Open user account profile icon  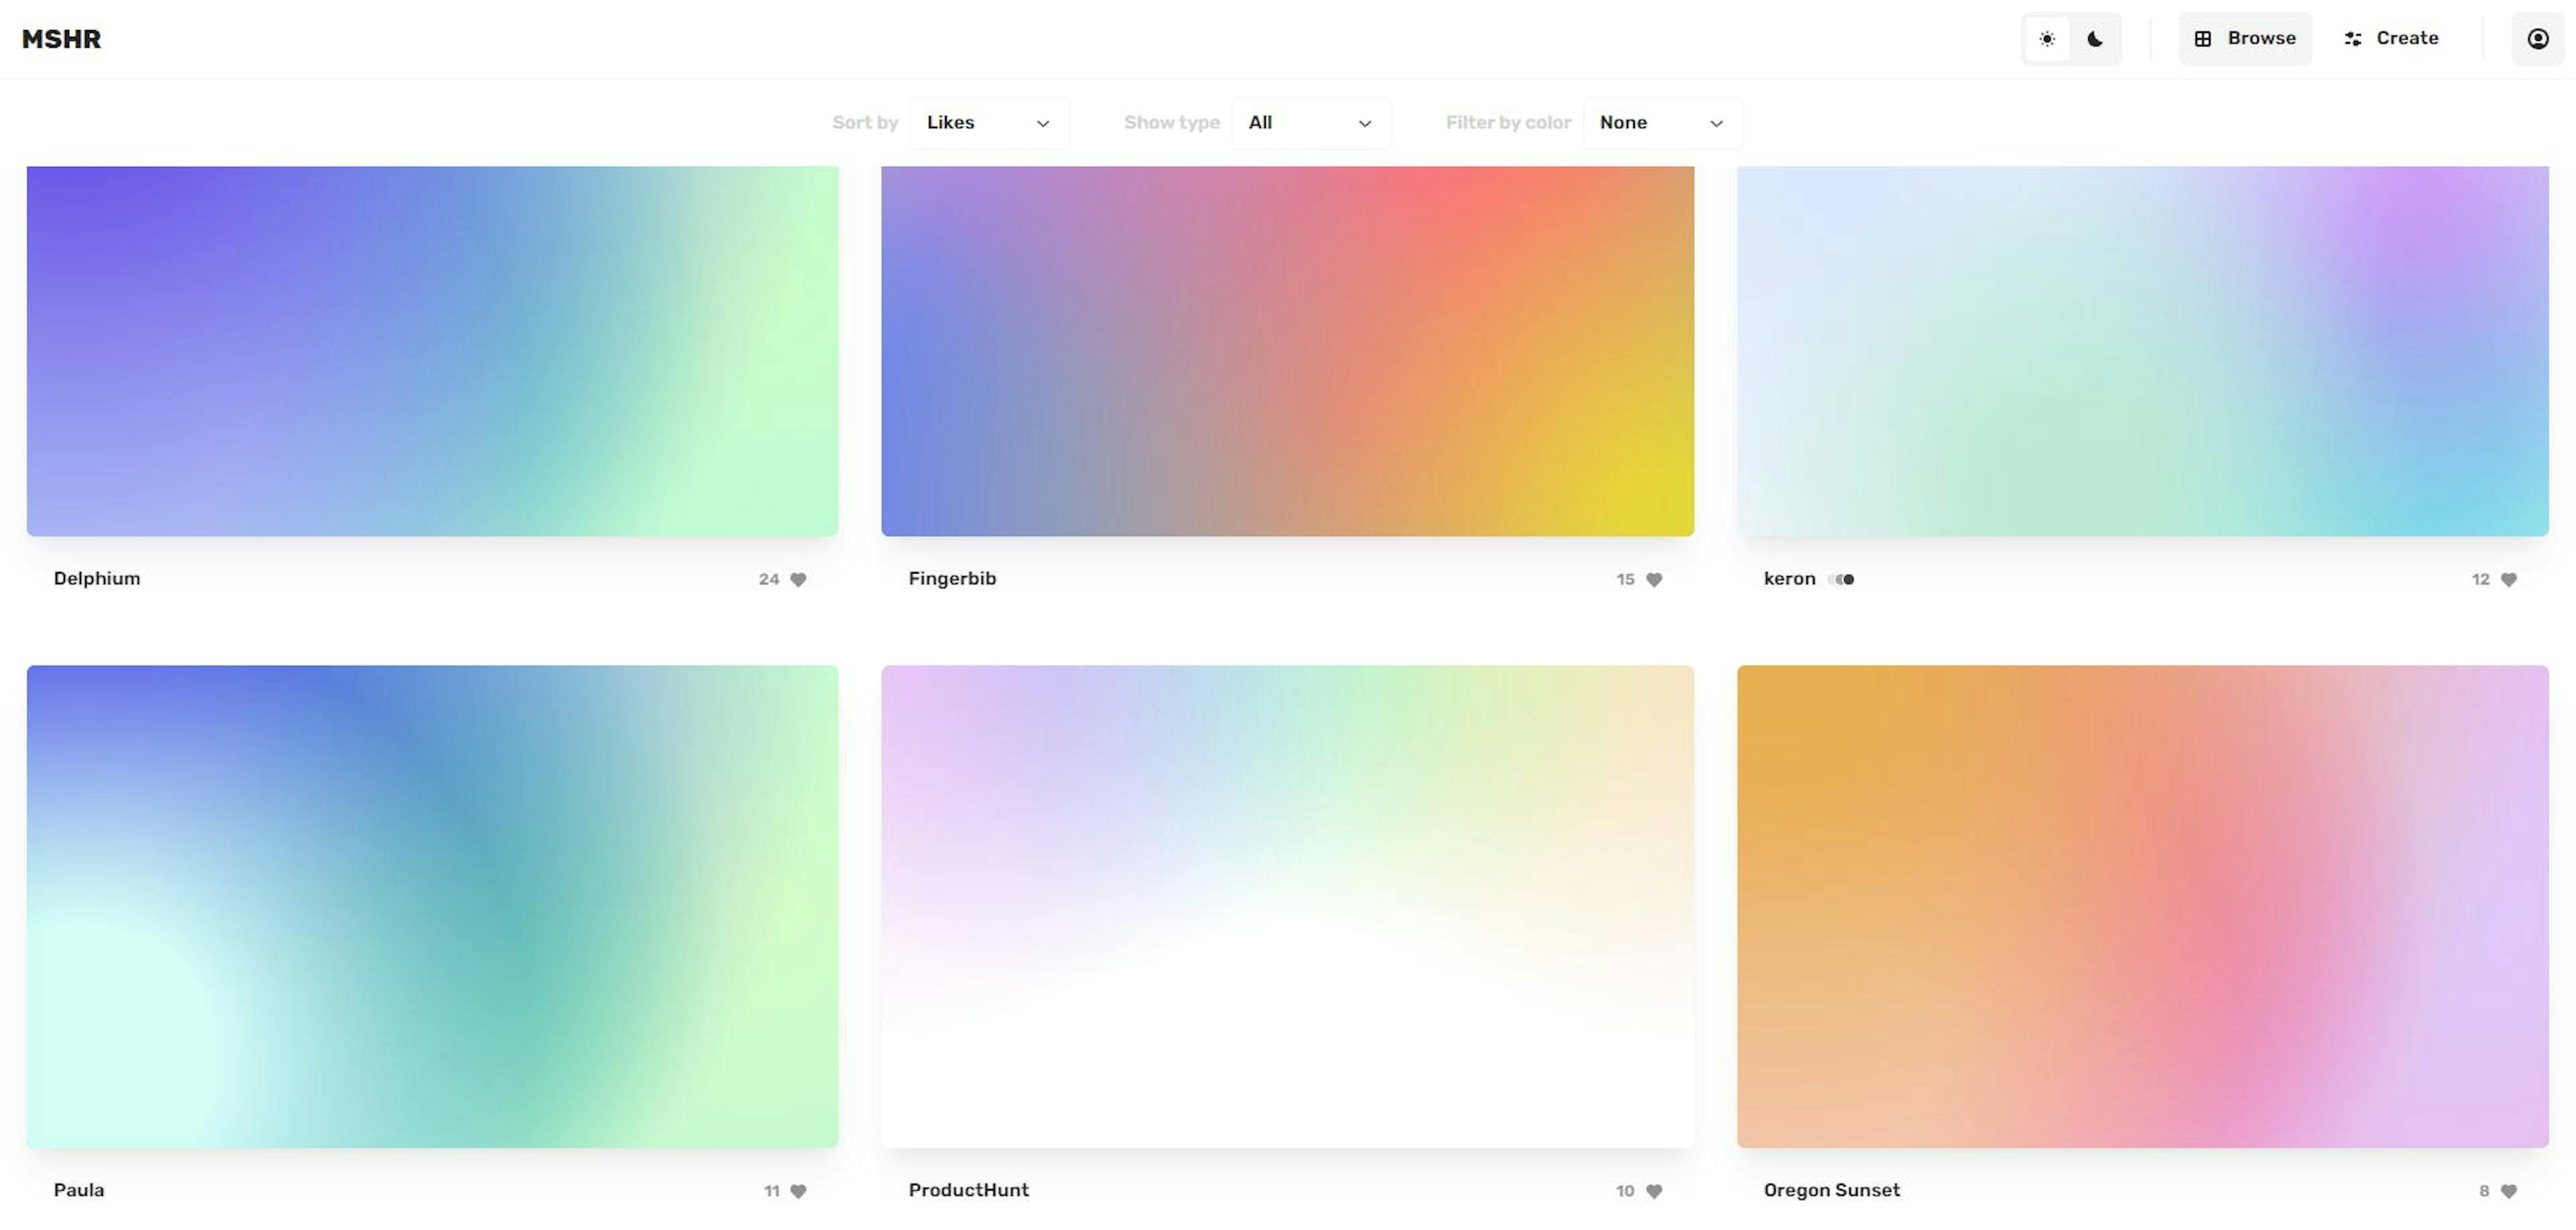(x=2538, y=39)
